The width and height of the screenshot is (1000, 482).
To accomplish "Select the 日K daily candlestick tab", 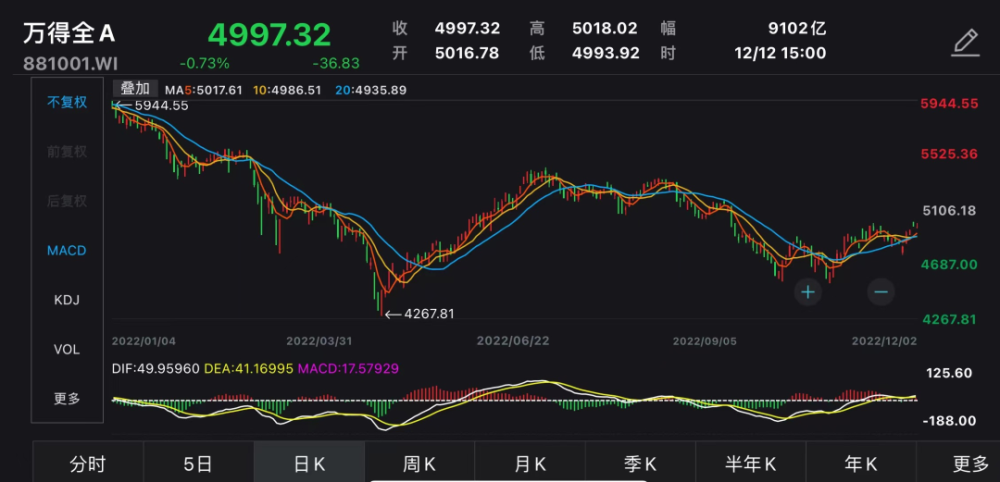I will [309, 464].
